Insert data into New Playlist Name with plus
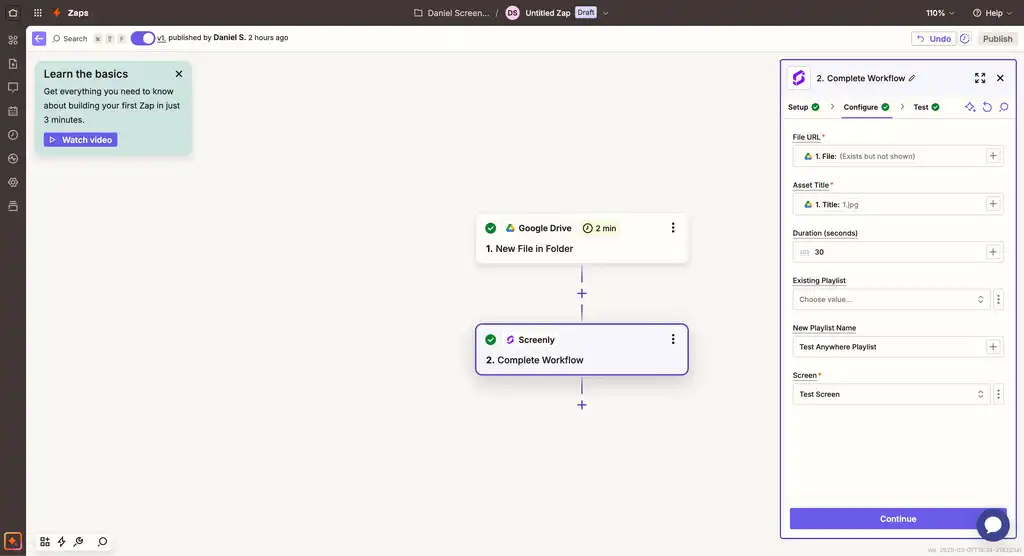The image size is (1024, 556). 993,347
